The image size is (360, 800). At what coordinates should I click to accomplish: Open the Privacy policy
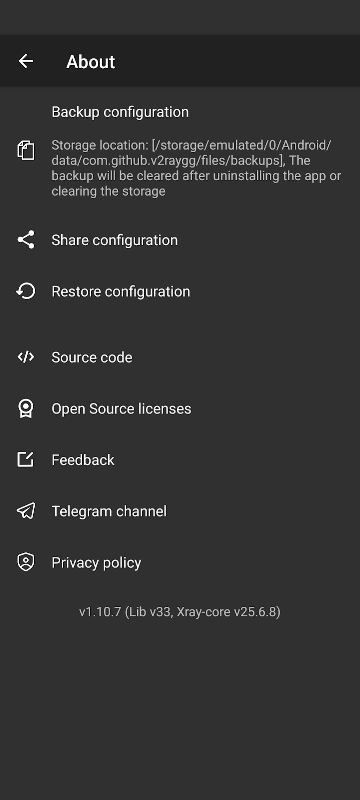coord(180,562)
